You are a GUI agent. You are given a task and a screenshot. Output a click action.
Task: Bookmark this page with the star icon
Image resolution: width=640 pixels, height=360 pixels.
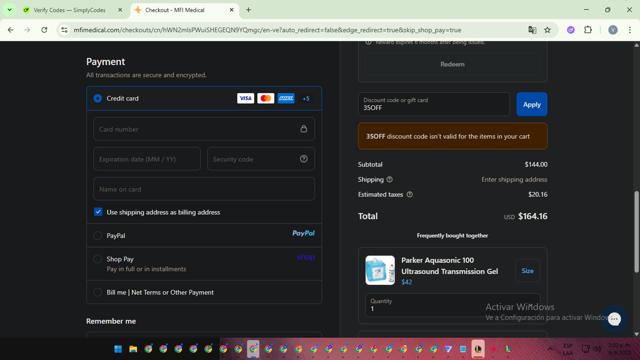pos(547,30)
